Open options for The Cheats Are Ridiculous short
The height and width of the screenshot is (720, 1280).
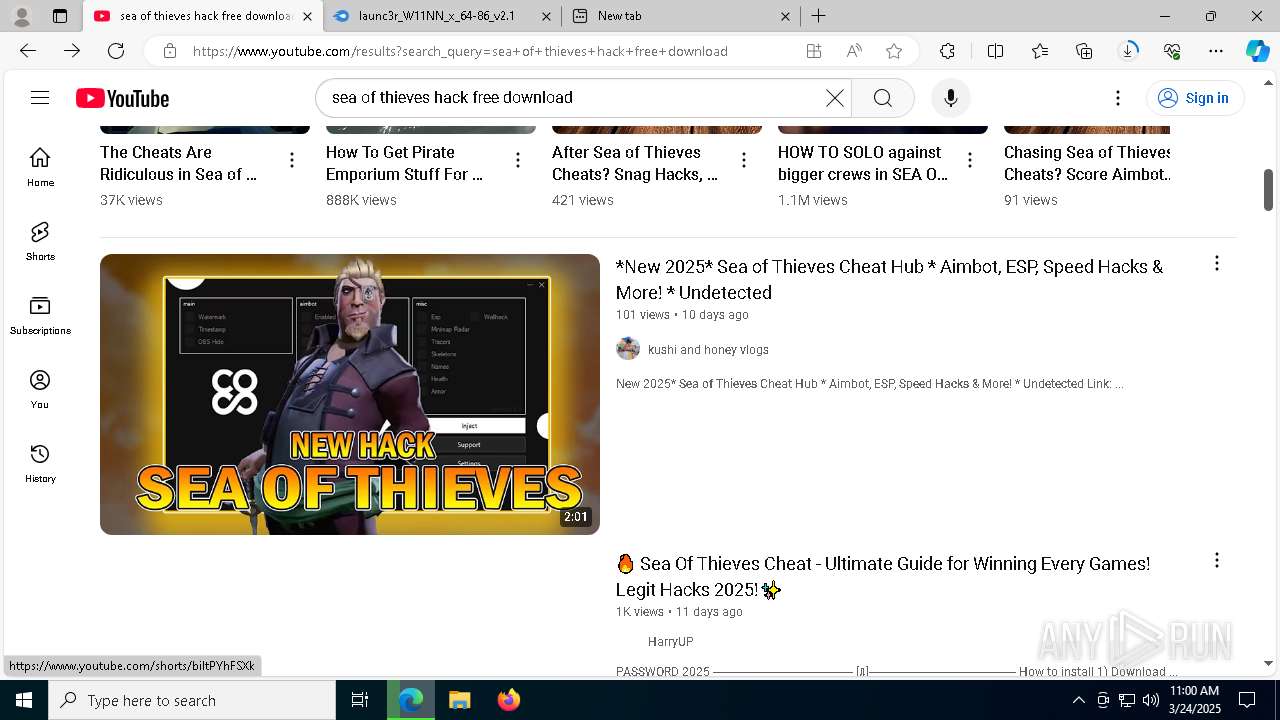[291, 160]
